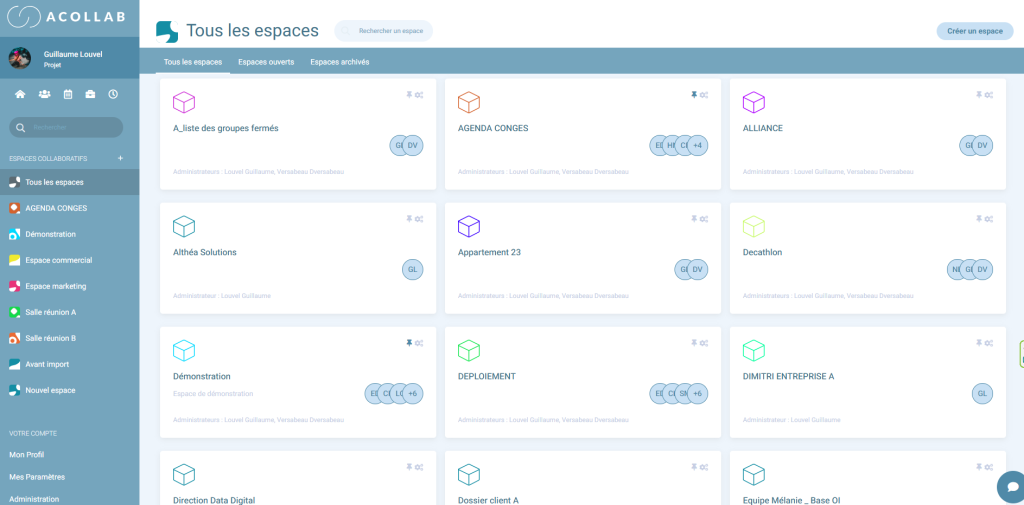Click the Créer un espace button
Viewport: 1024px width, 505px height.
[x=974, y=31]
